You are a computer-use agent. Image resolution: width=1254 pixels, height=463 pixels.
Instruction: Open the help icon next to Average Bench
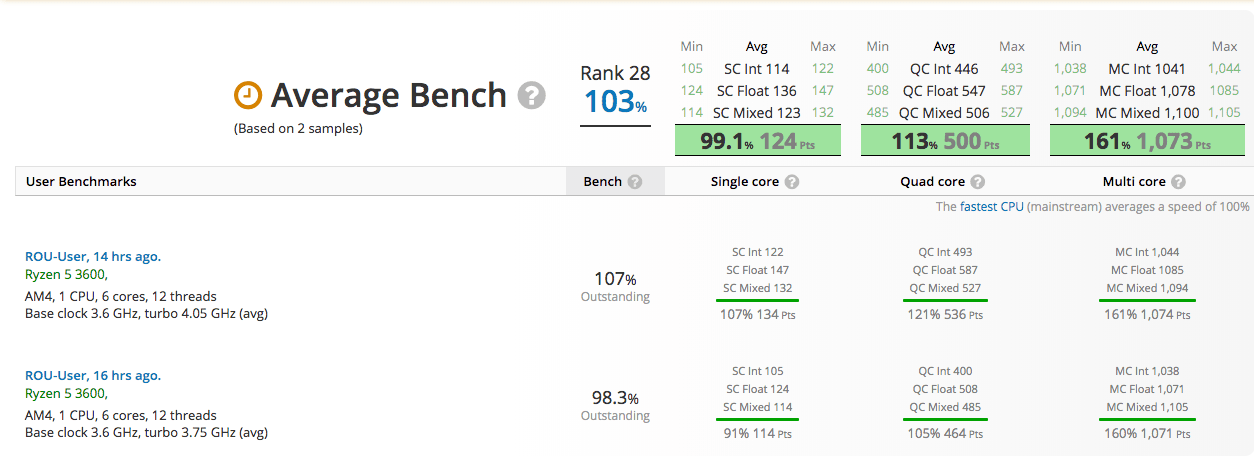point(532,96)
